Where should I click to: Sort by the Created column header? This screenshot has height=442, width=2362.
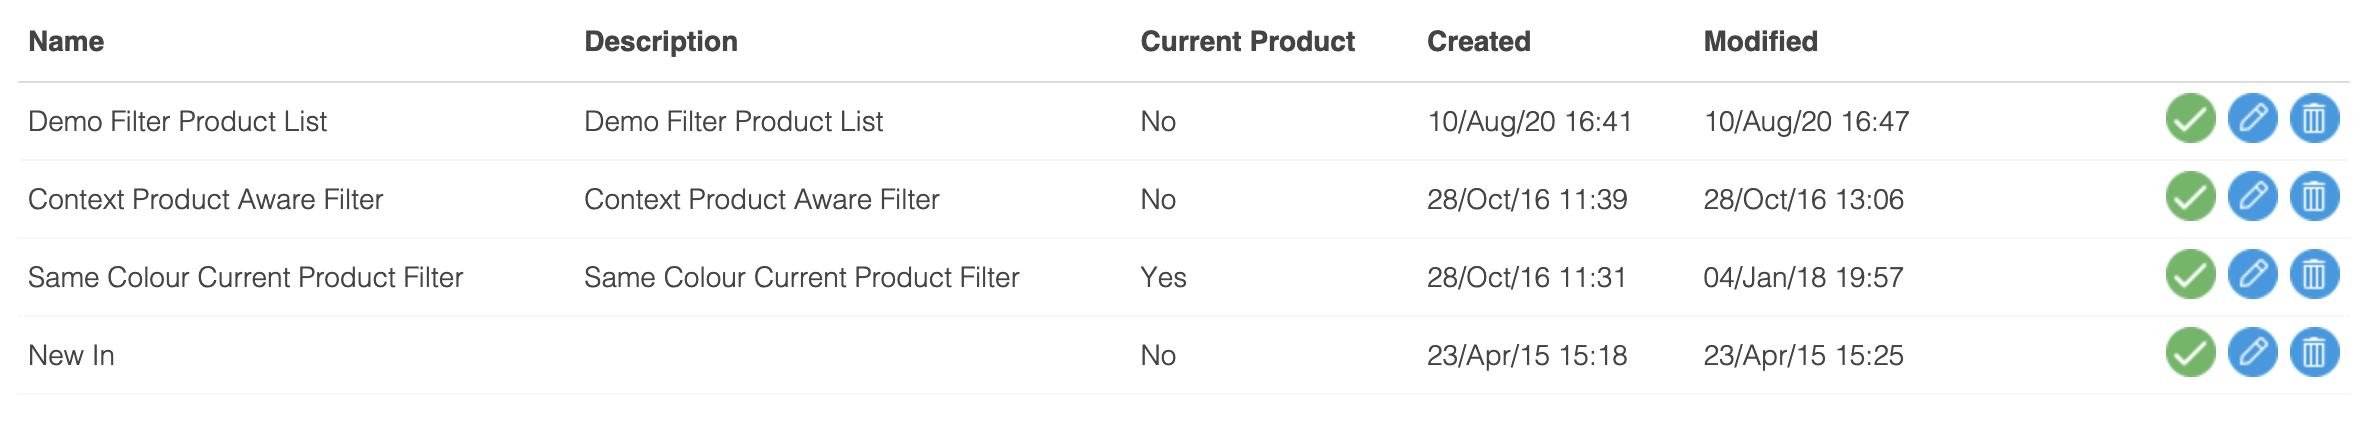point(1478,41)
